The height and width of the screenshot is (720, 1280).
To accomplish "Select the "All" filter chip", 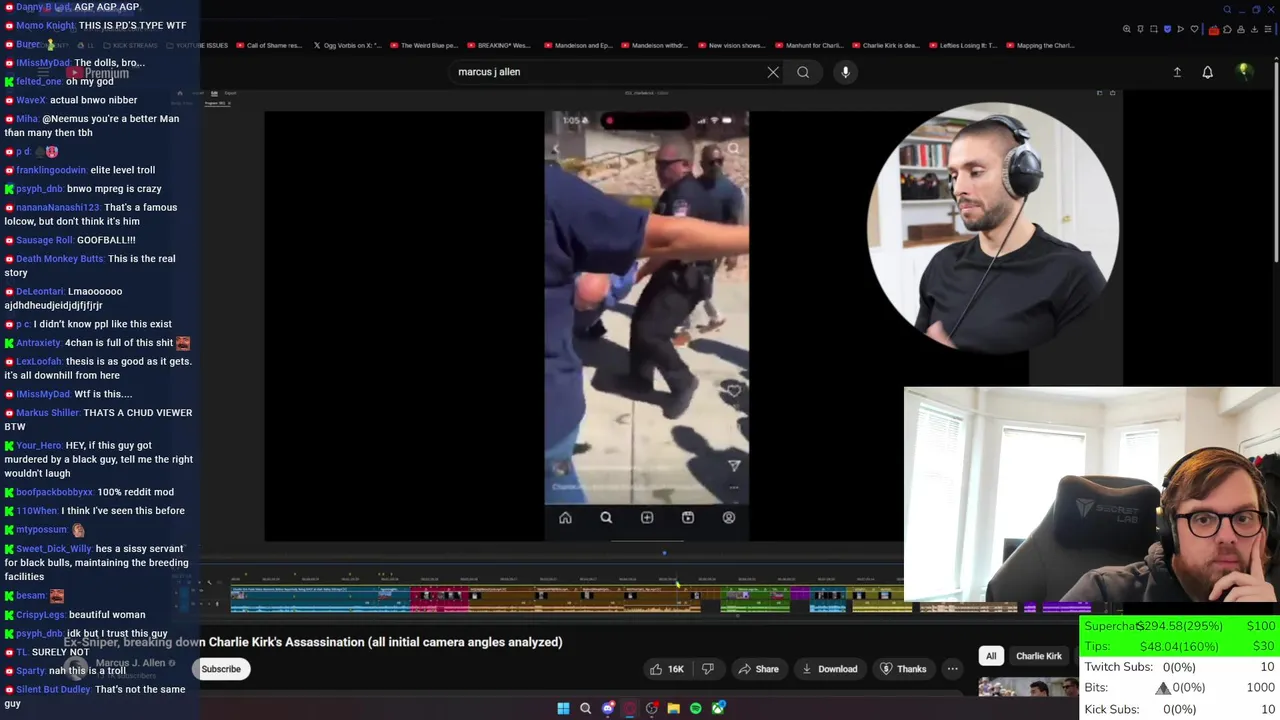I will point(991,656).
